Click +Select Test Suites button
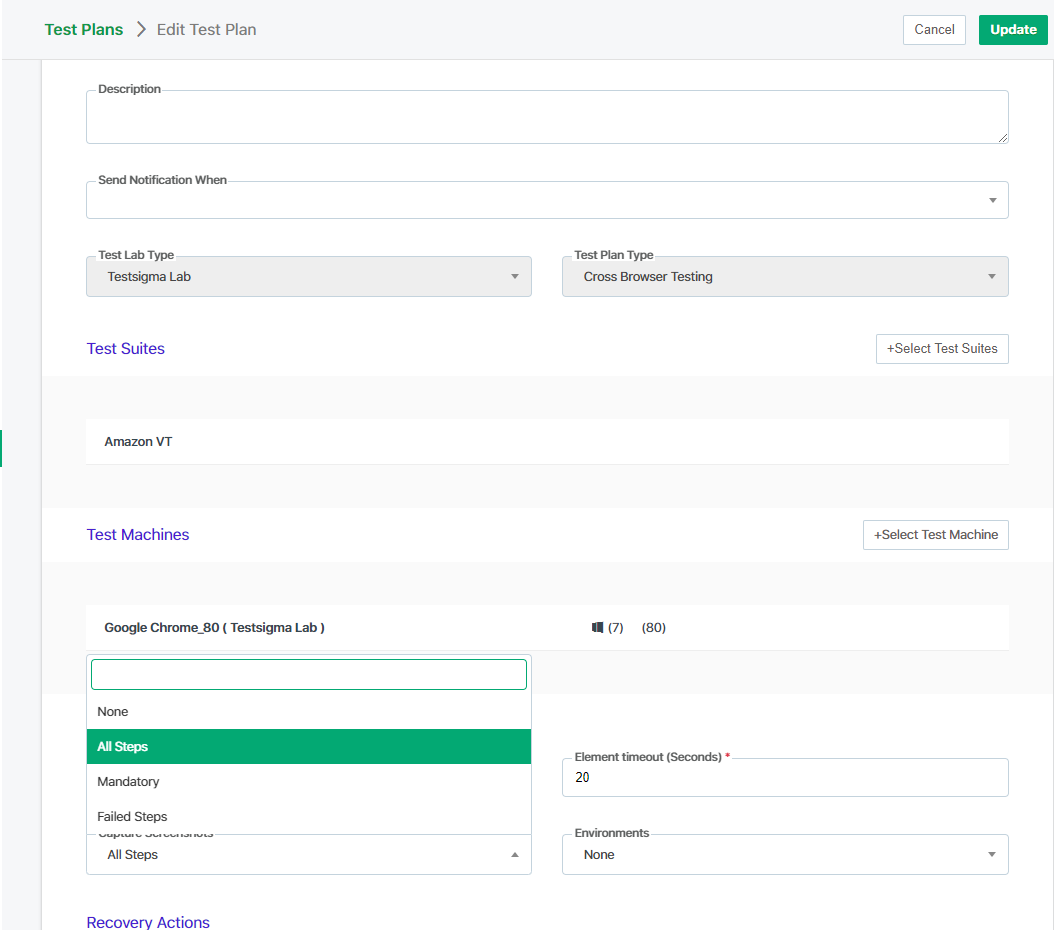Image resolution: width=1054 pixels, height=930 pixels. (942, 349)
